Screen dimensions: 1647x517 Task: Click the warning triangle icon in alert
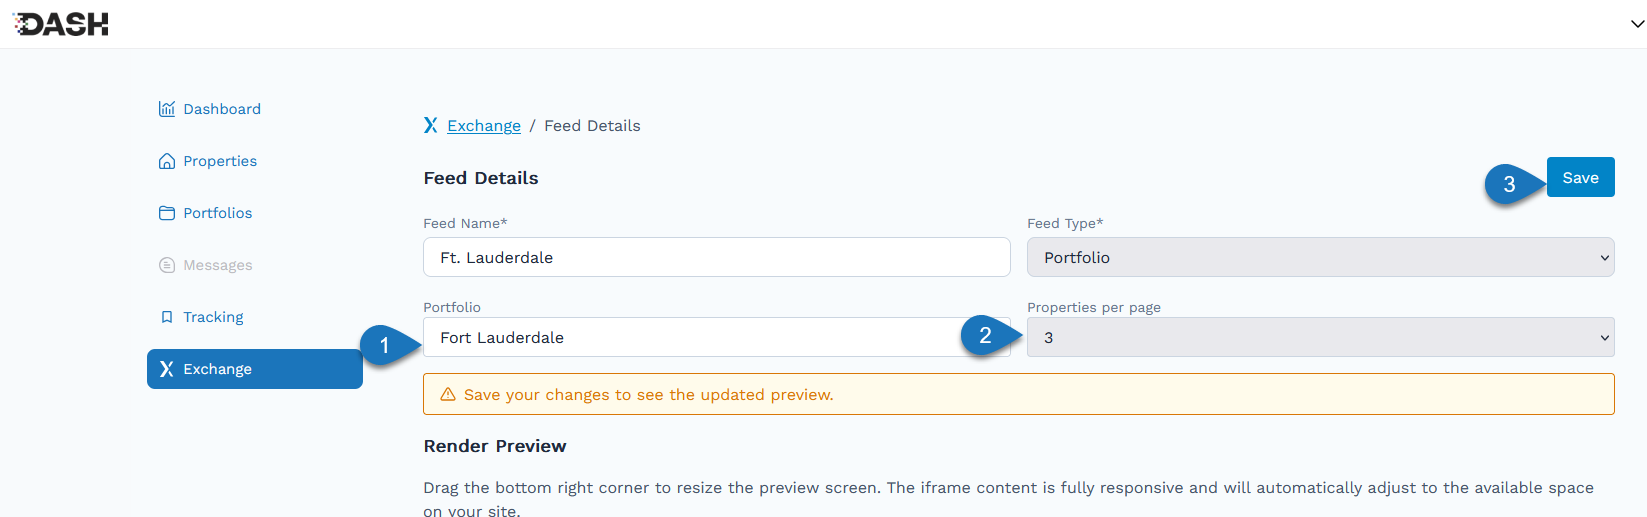448,394
